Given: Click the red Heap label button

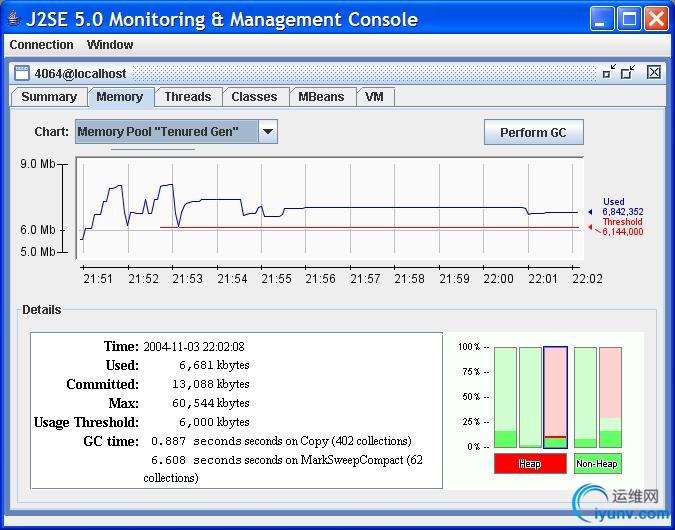Looking at the screenshot, I should tap(530, 464).
